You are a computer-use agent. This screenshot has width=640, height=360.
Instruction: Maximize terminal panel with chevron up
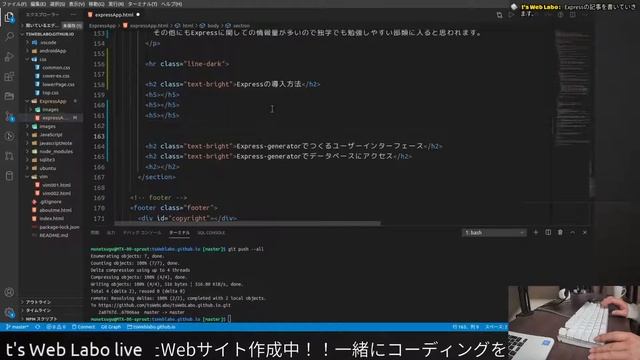[x=573, y=232]
